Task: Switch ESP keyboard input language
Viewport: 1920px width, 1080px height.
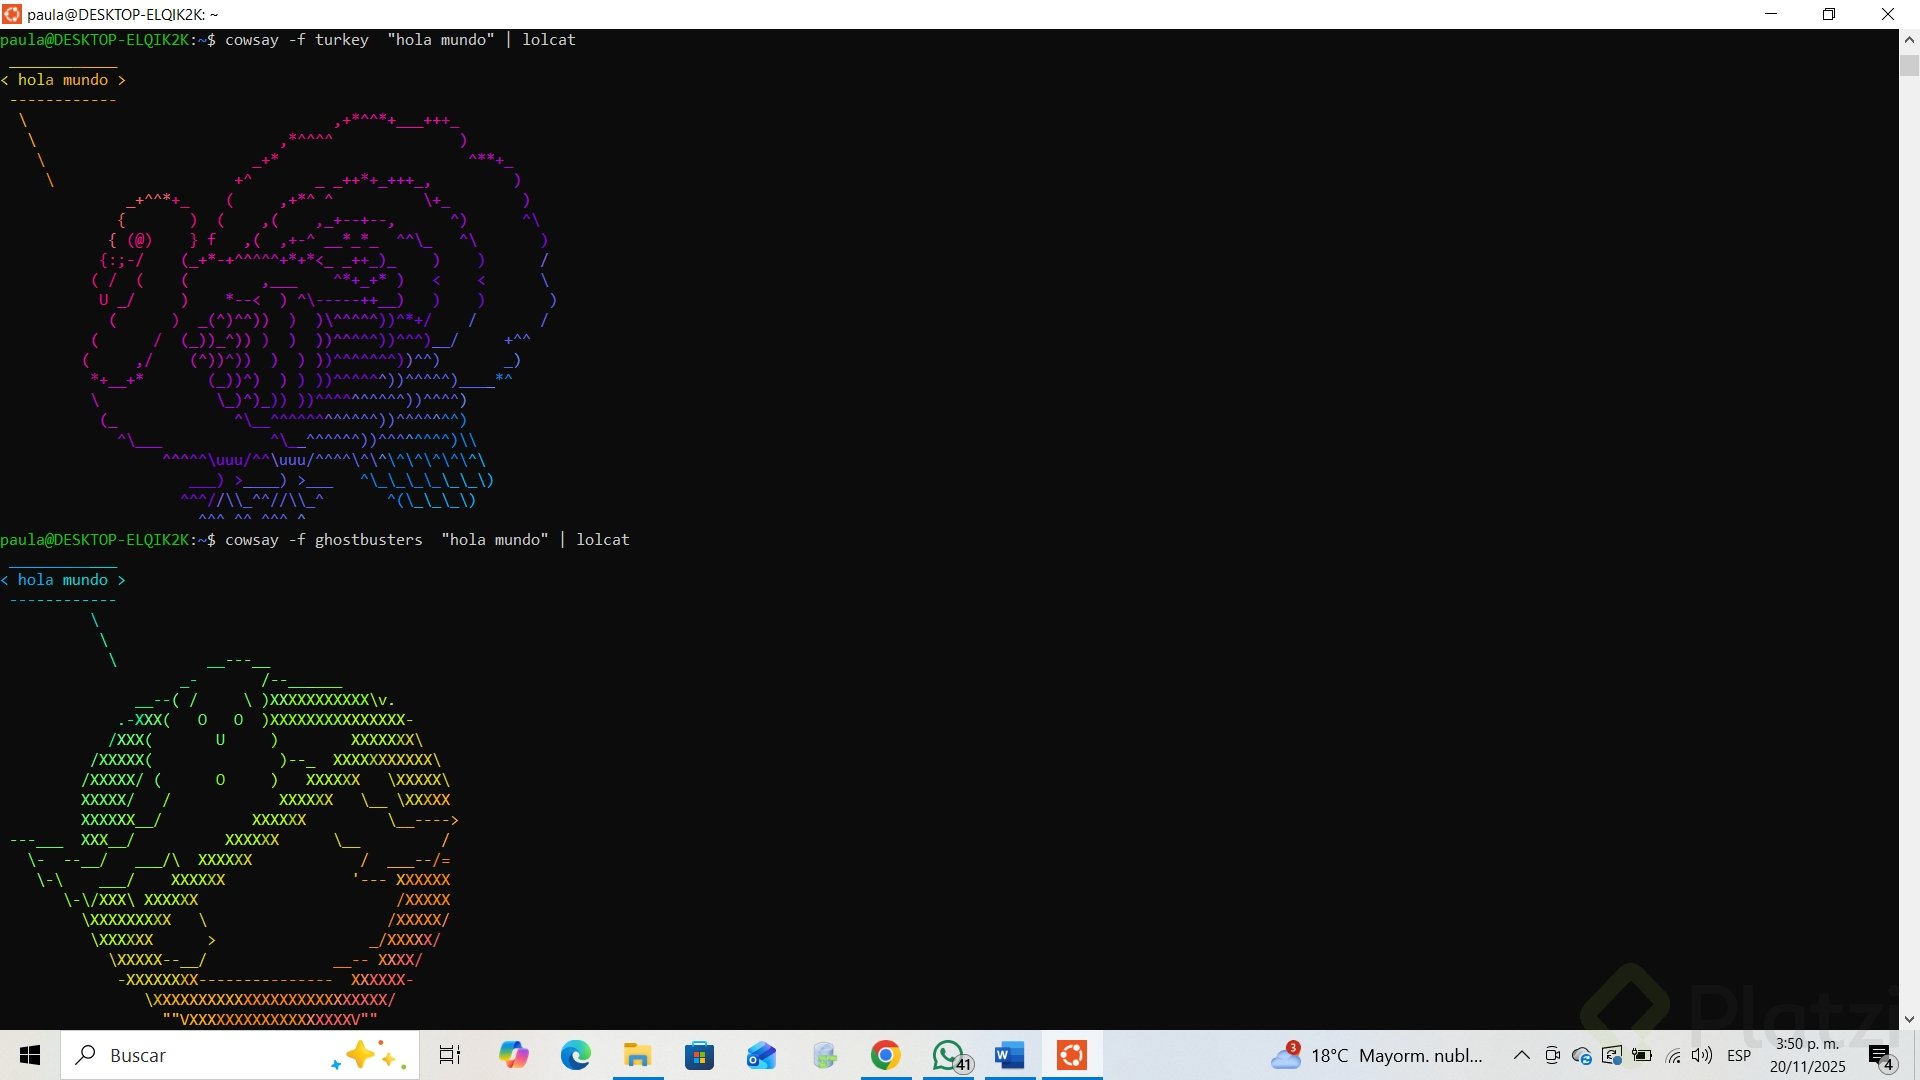Action: click(x=1739, y=1055)
